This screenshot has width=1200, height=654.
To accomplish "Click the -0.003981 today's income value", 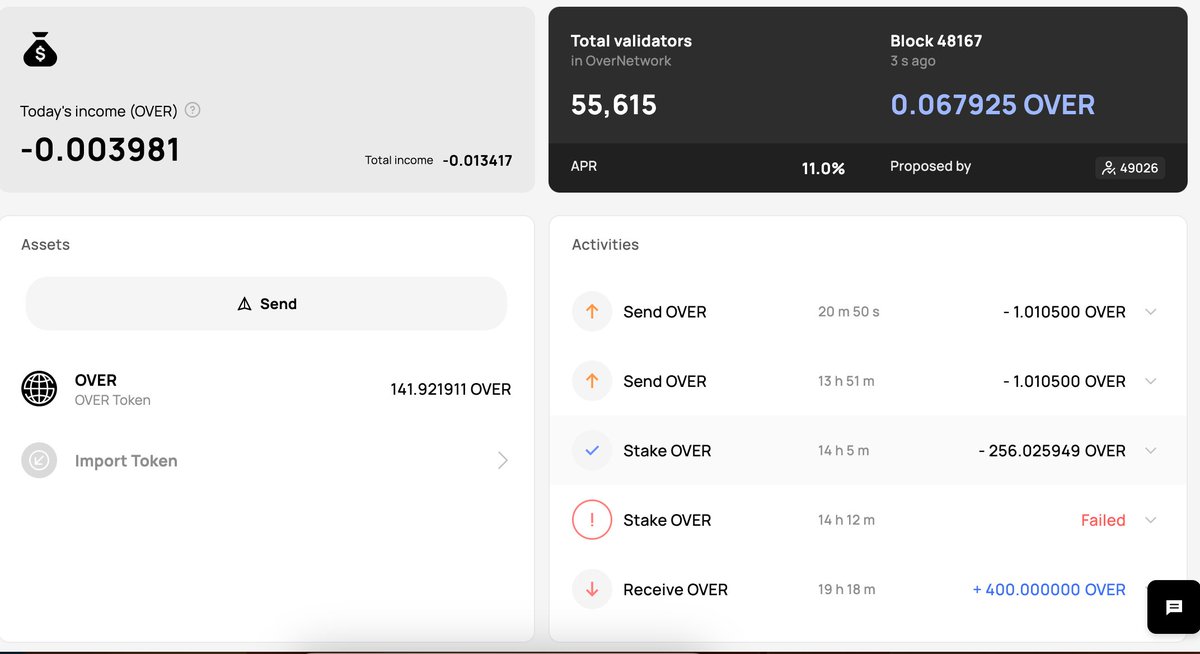I will pos(100,150).
